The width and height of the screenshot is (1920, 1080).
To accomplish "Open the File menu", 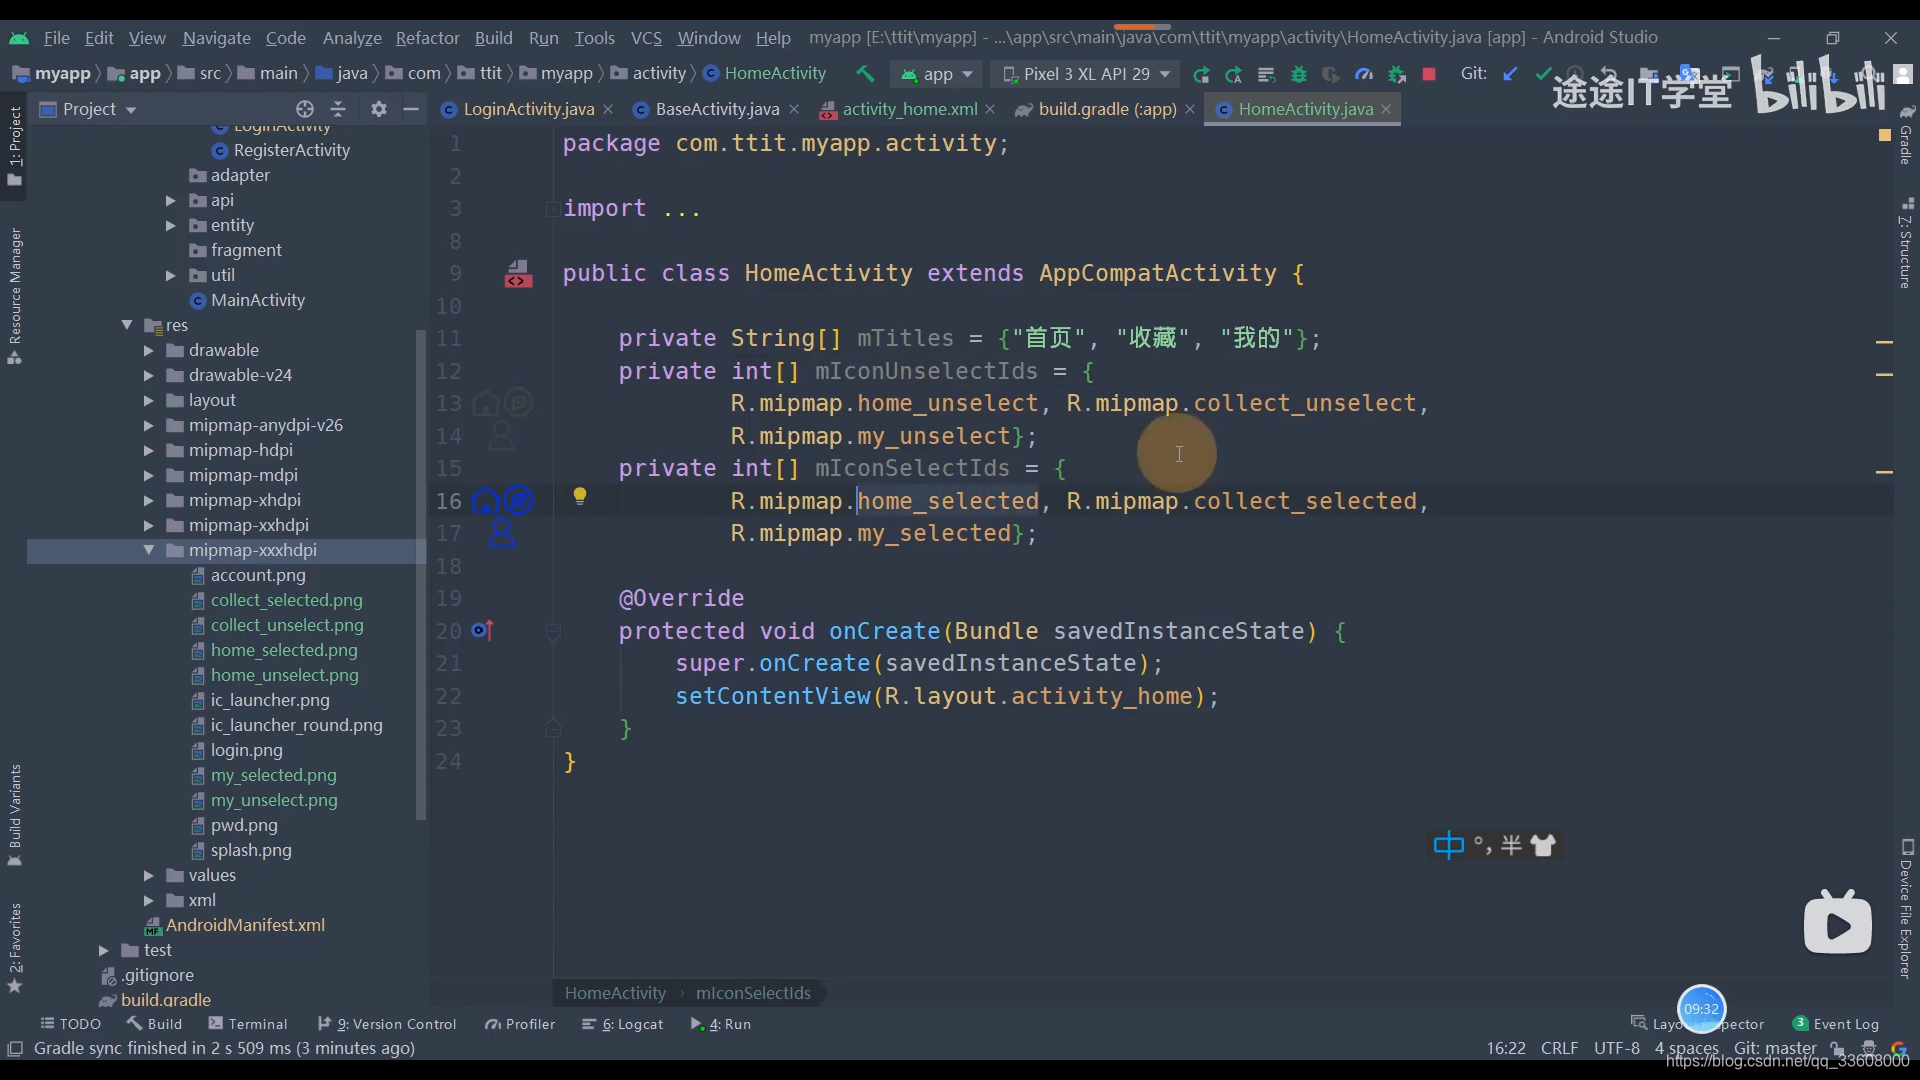I will click(56, 38).
